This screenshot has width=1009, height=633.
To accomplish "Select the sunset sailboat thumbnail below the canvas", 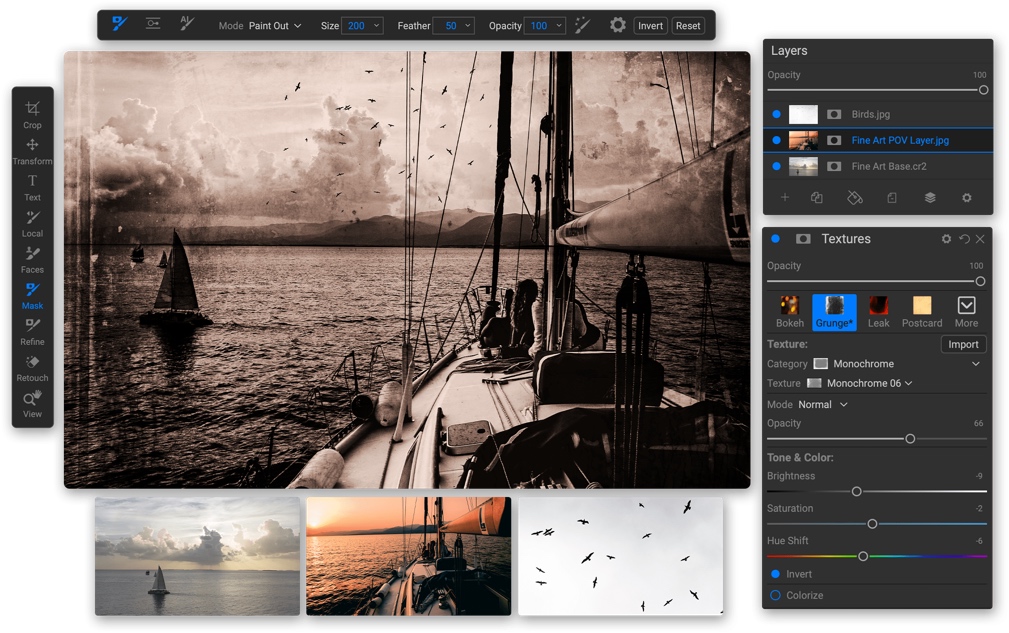I will (x=408, y=556).
